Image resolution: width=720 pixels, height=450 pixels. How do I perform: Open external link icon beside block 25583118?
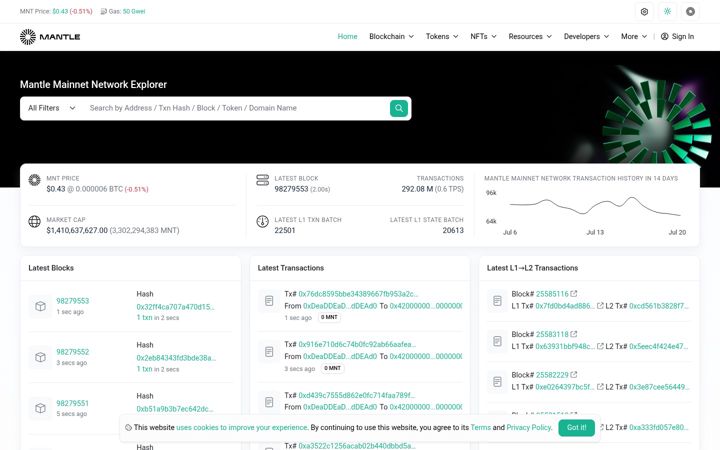click(574, 334)
